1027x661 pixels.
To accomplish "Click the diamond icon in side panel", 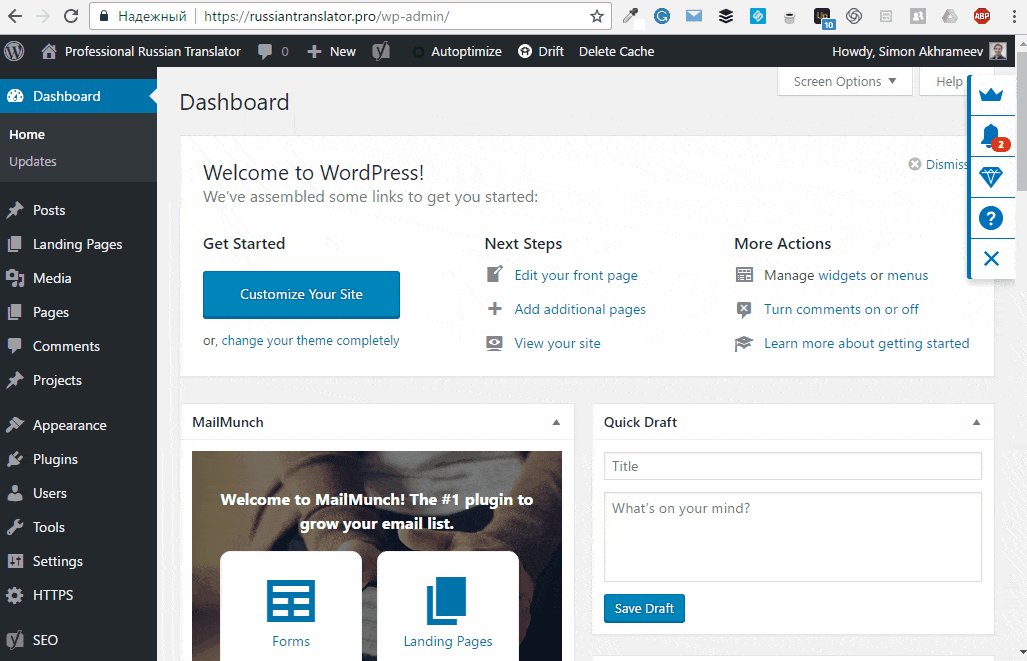I will (x=991, y=177).
